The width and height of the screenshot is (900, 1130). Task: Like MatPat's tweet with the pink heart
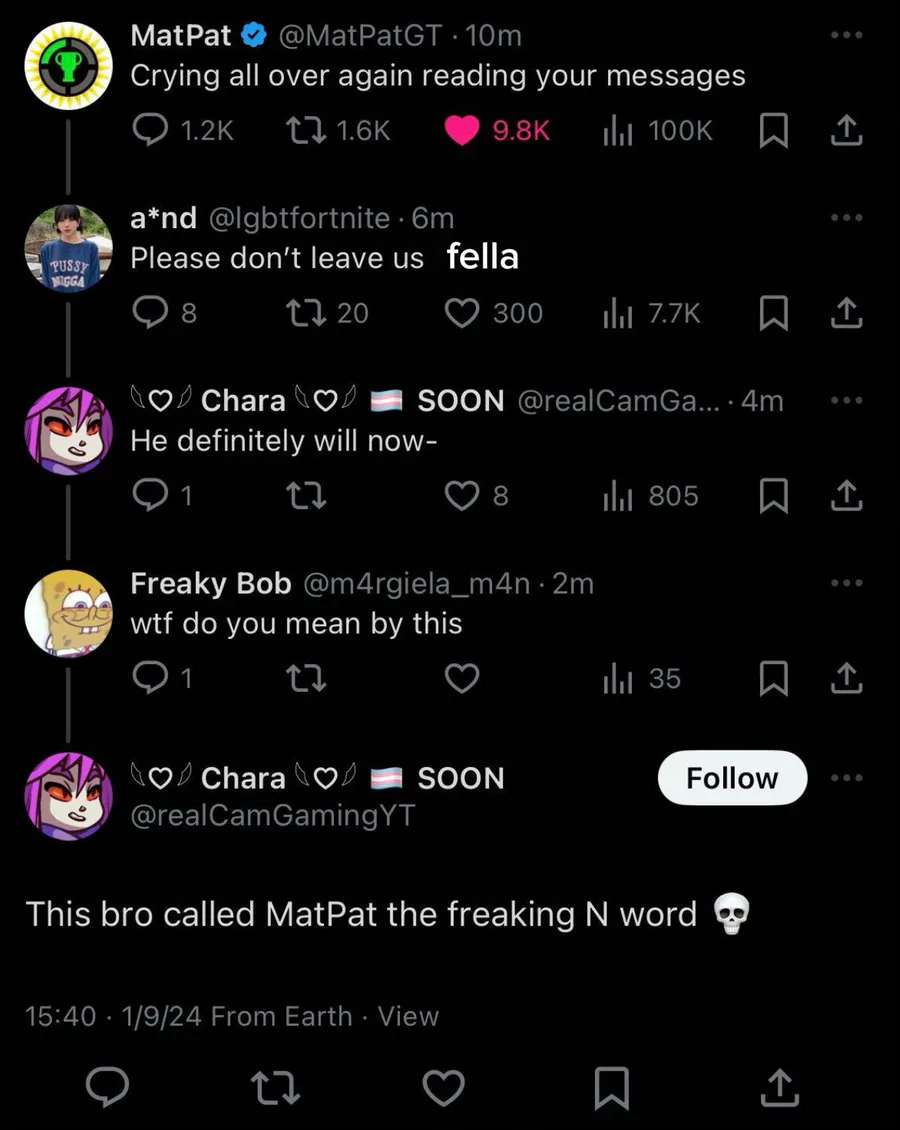tap(461, 130)
